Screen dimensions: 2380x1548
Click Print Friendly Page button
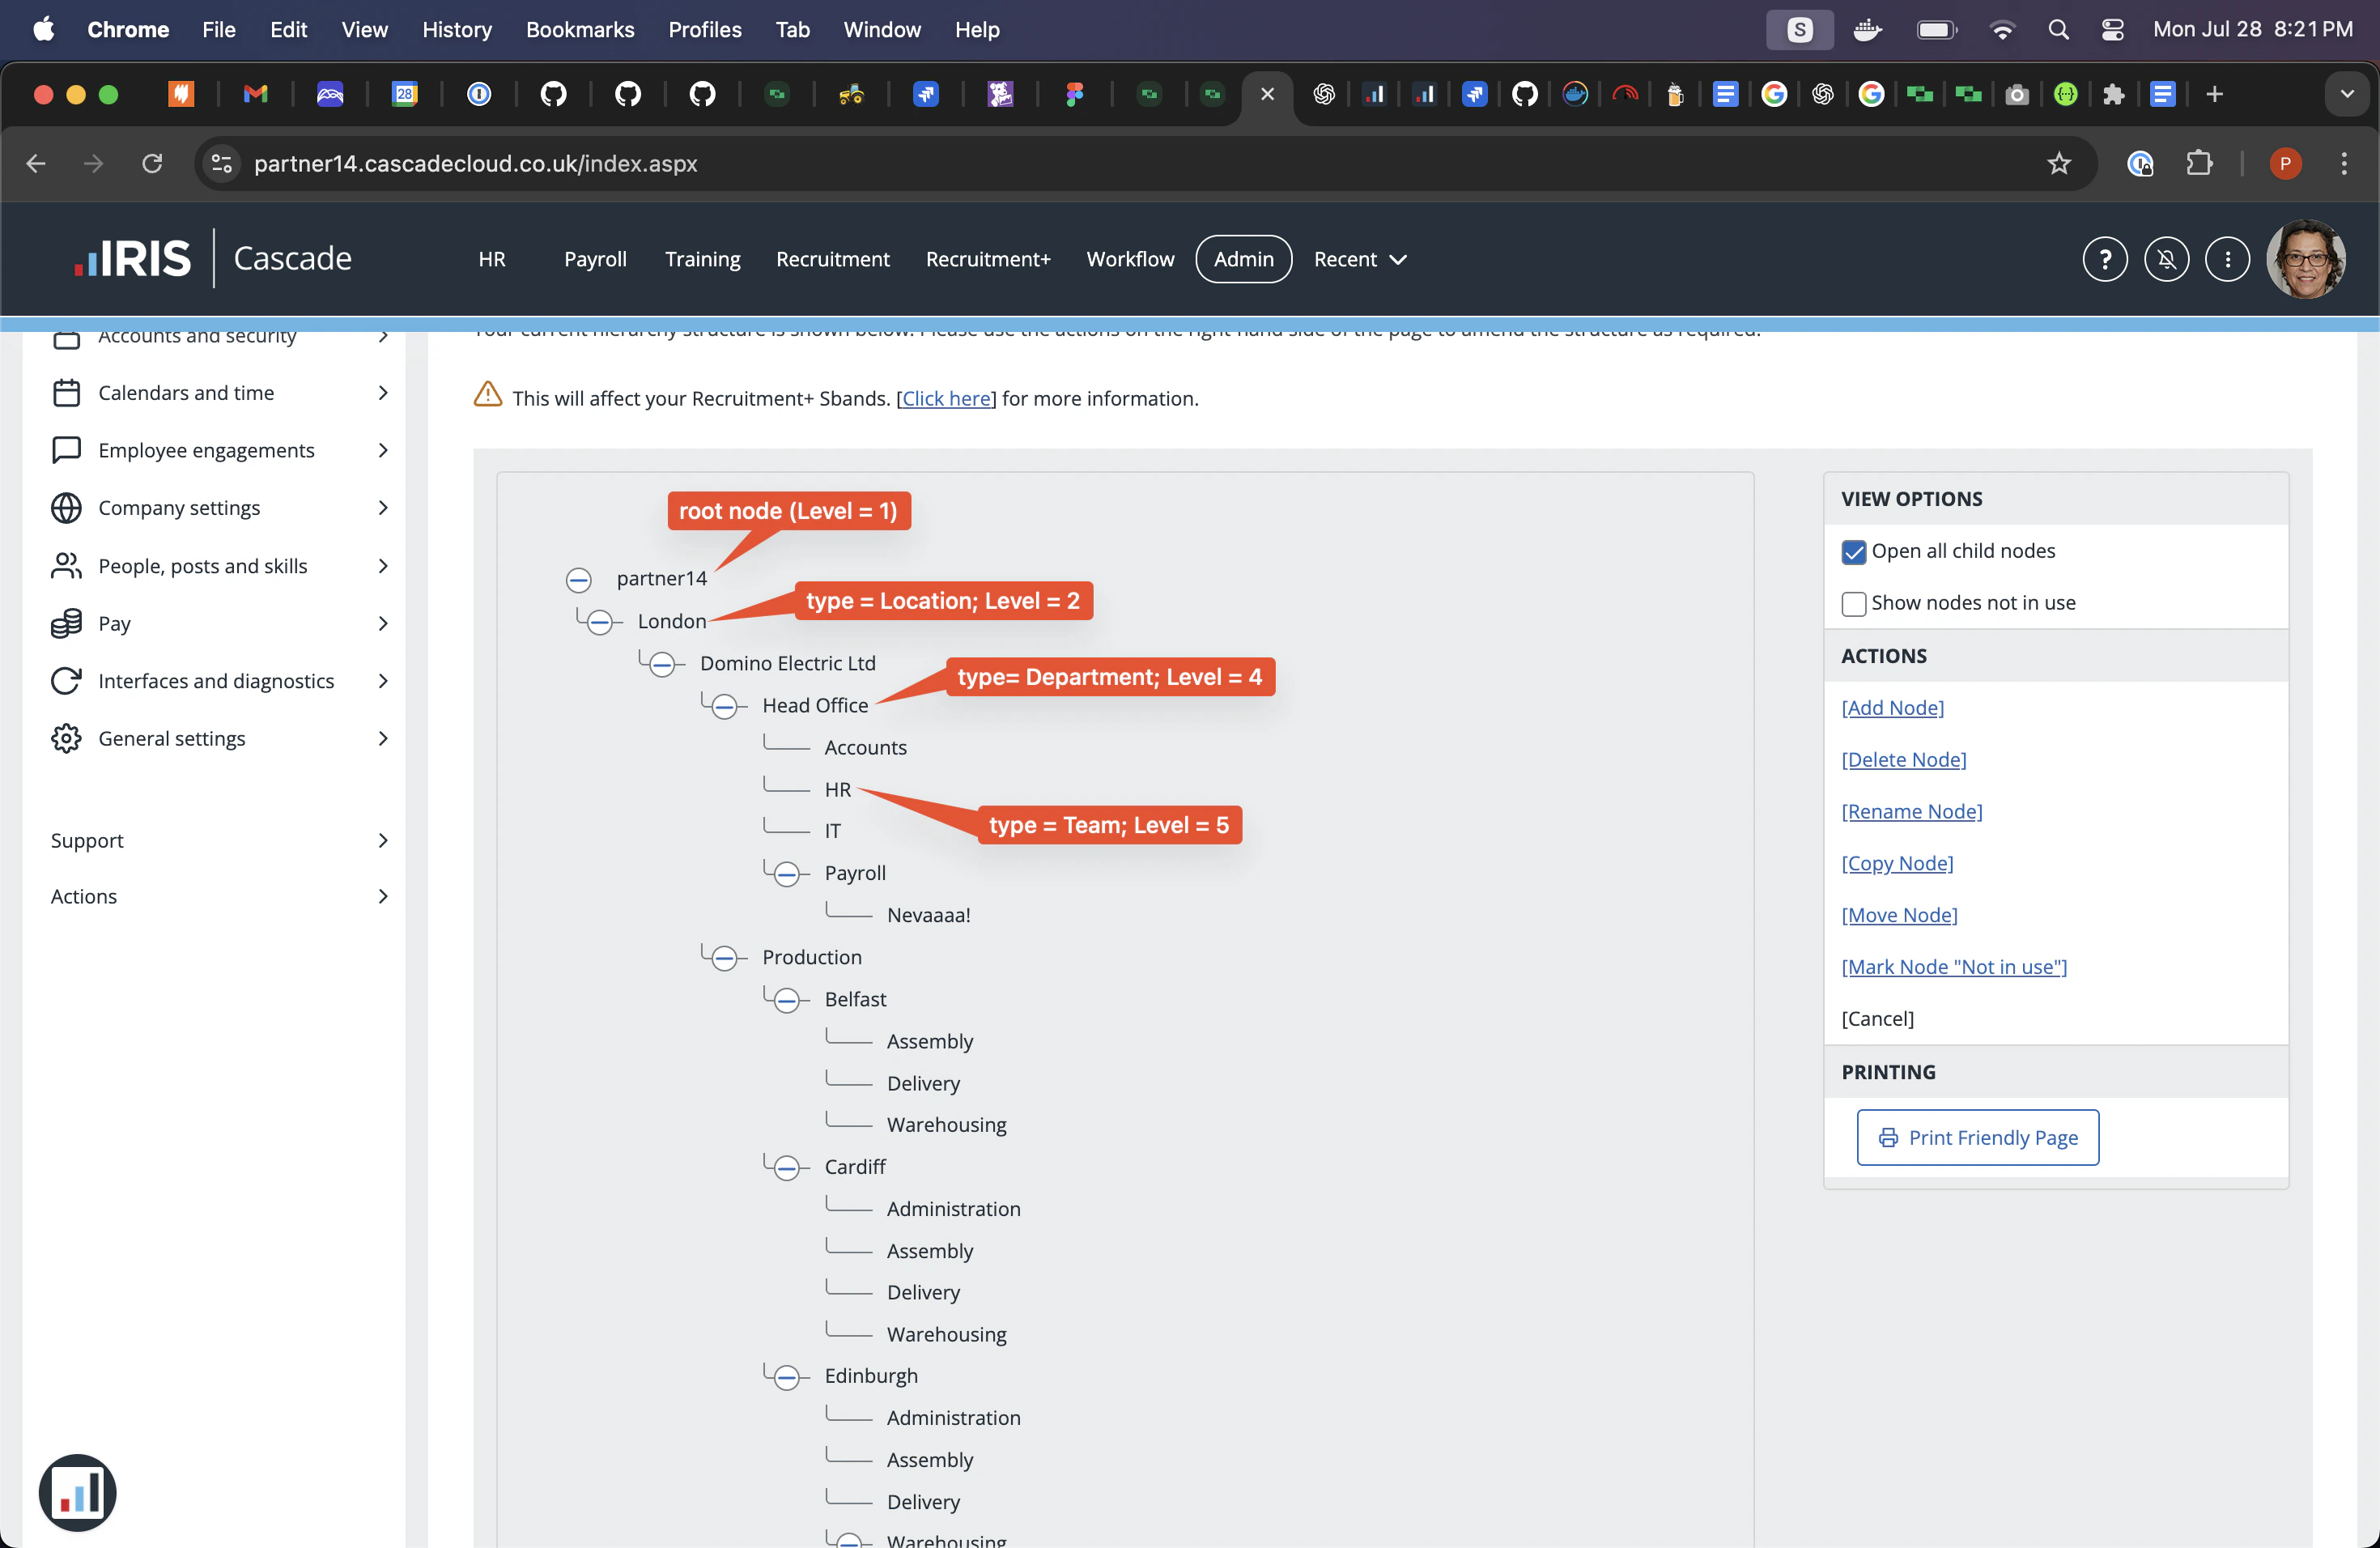pos(1977,1137)
